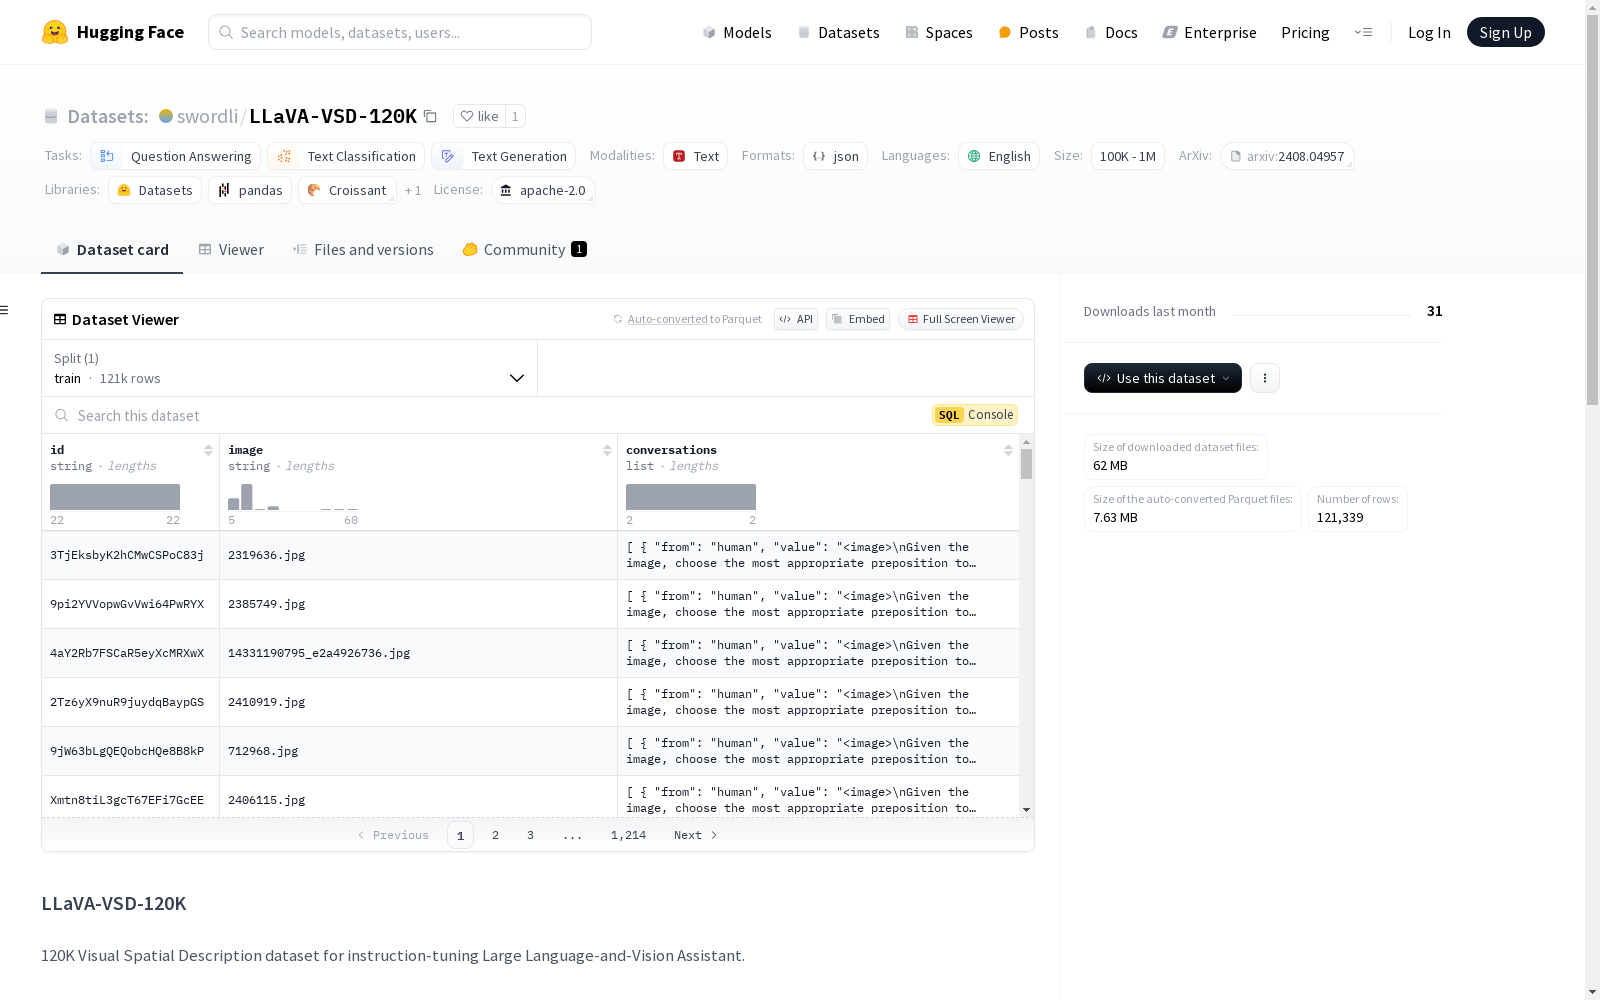Screen dimensions: 1600x1000
Task: Select the 100K - 1M size tag
Action: pyautogui.click(x=1128, y=156)
